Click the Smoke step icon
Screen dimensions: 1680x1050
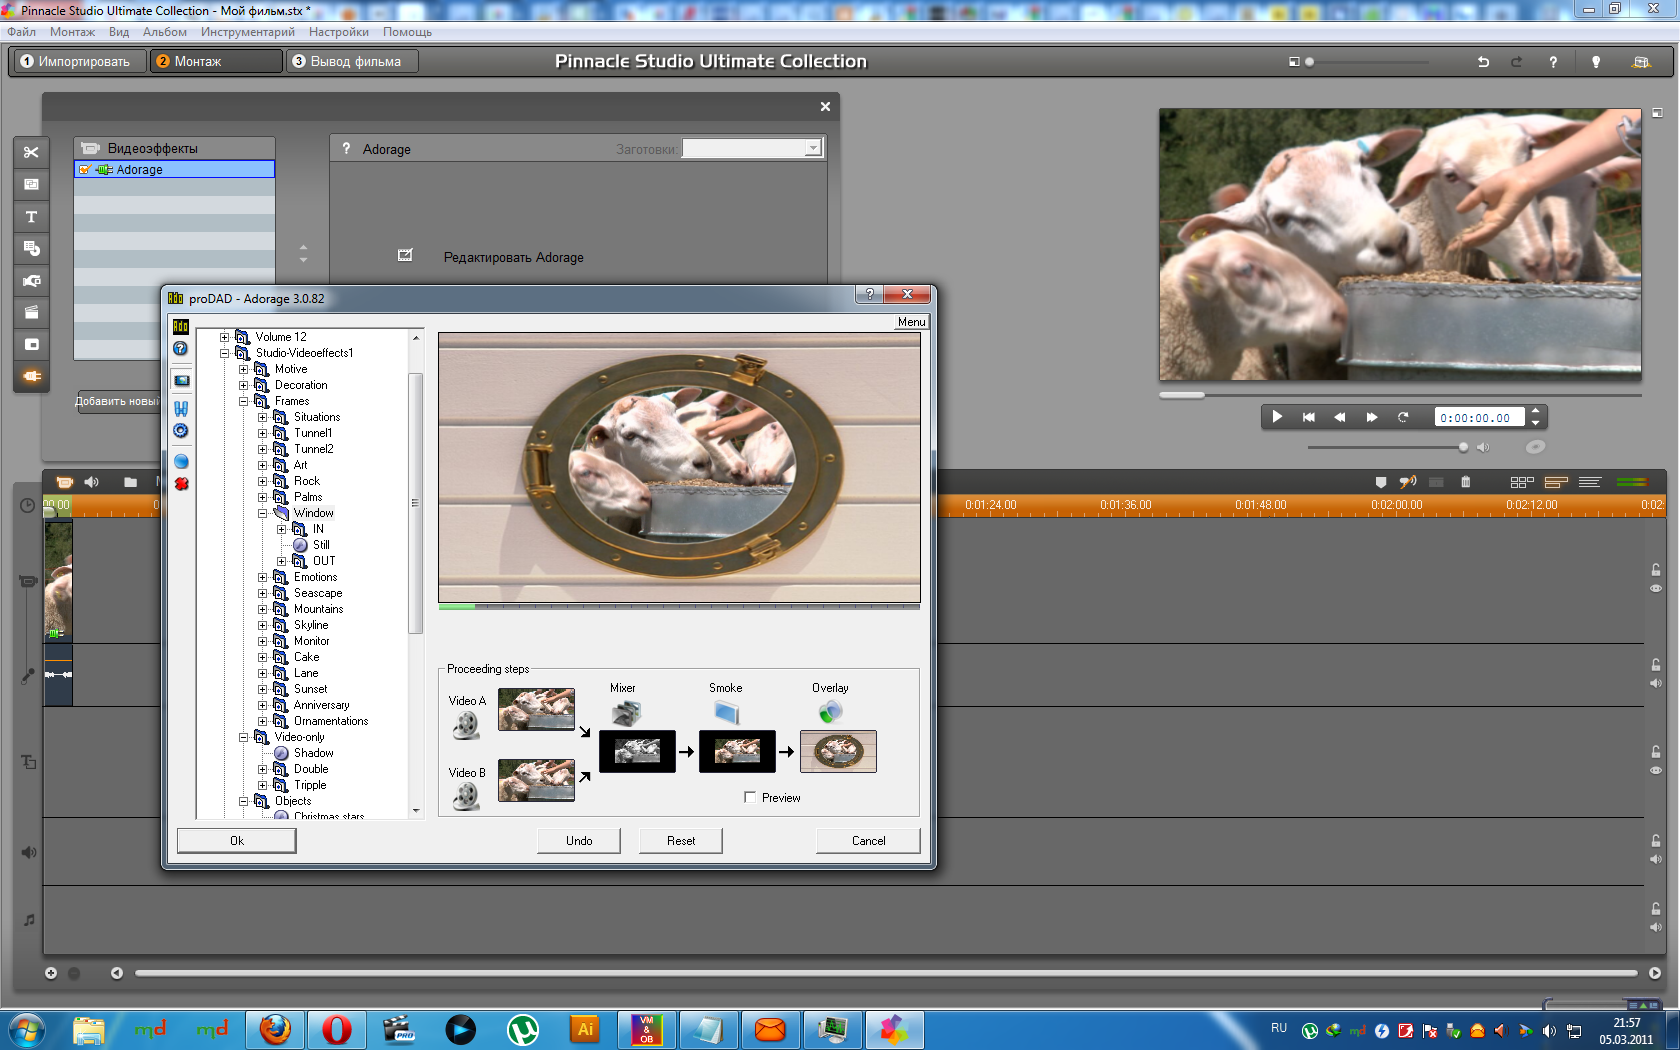pos(726,712)
